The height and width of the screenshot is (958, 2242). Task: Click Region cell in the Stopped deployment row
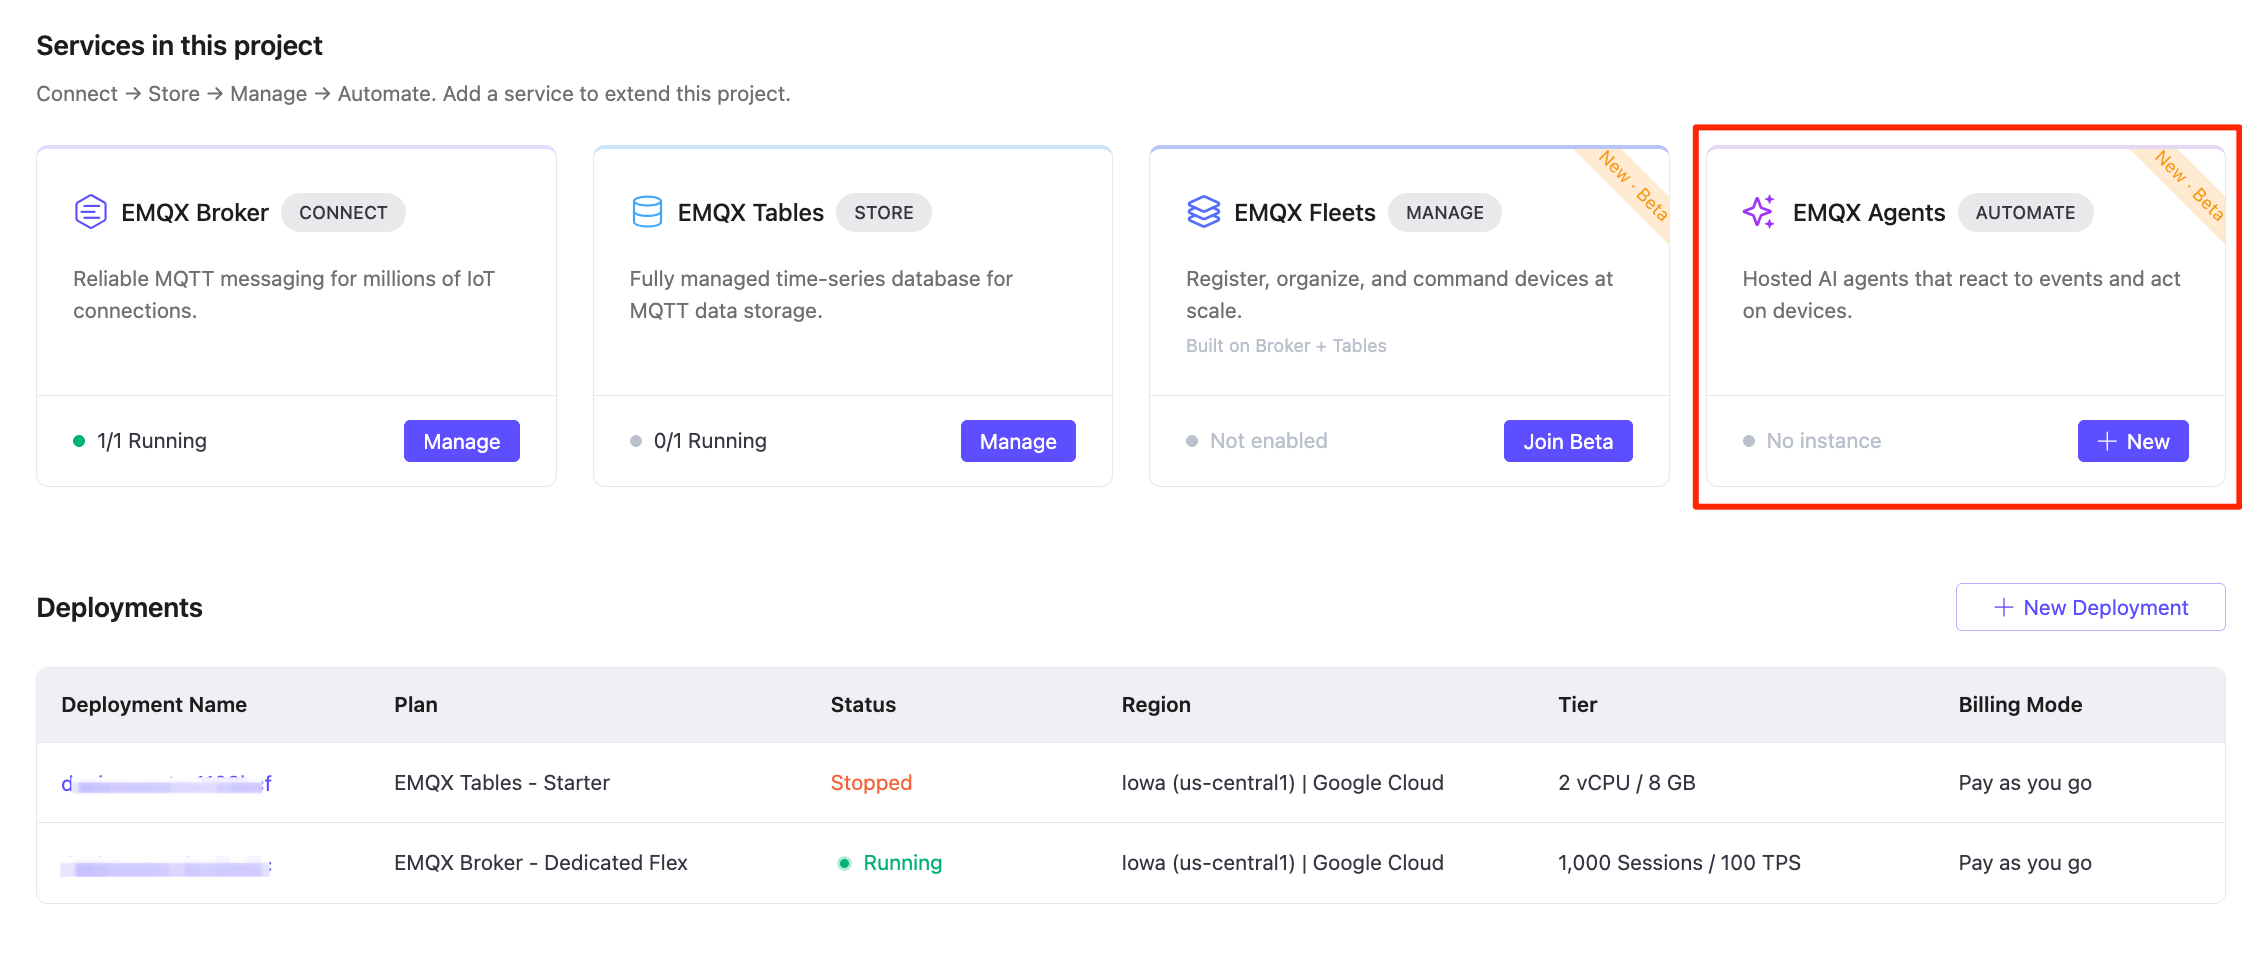tap(1282, 783)
